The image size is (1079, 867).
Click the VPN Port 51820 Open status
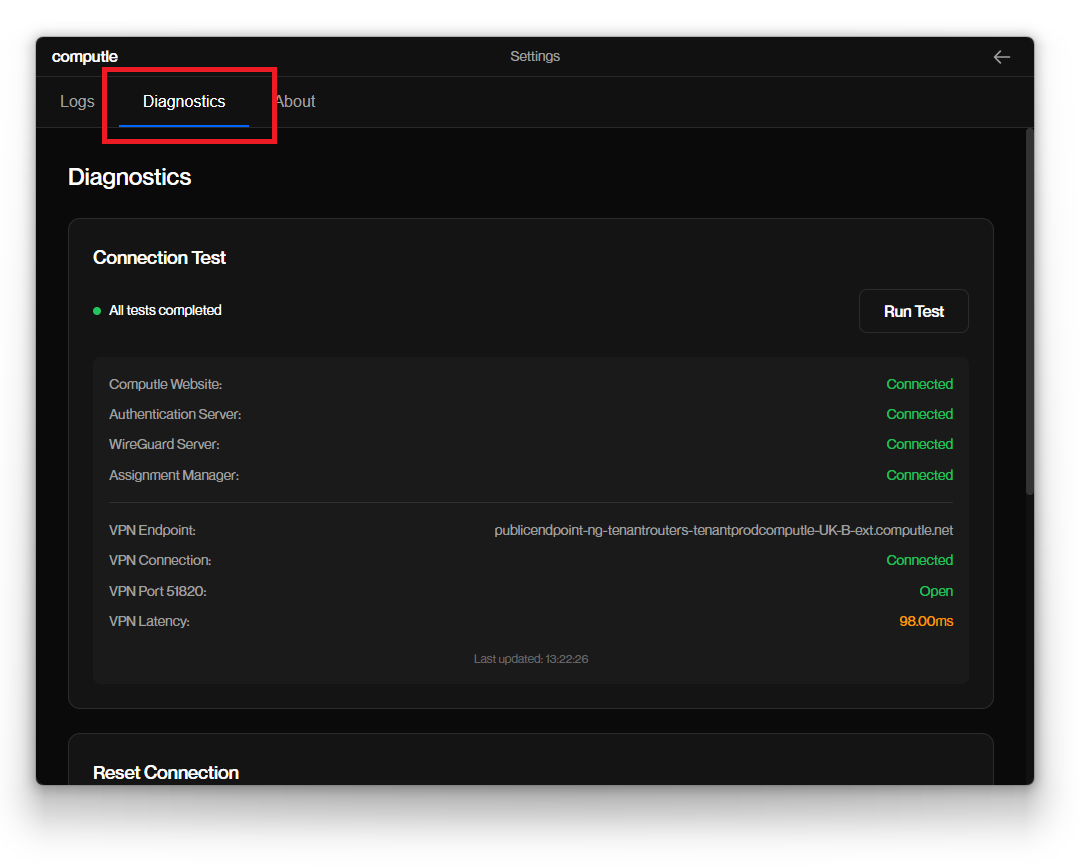(935, 591)
